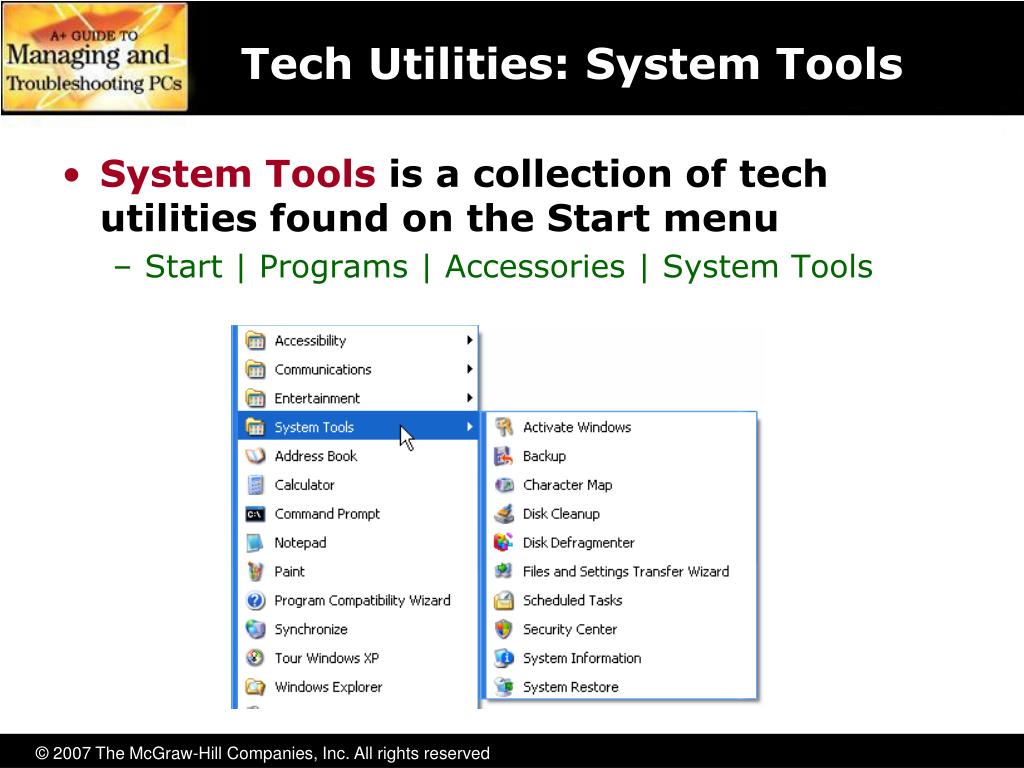Select Character Map menu item
The image size is (1024, 768).
[x=567, y=485]
